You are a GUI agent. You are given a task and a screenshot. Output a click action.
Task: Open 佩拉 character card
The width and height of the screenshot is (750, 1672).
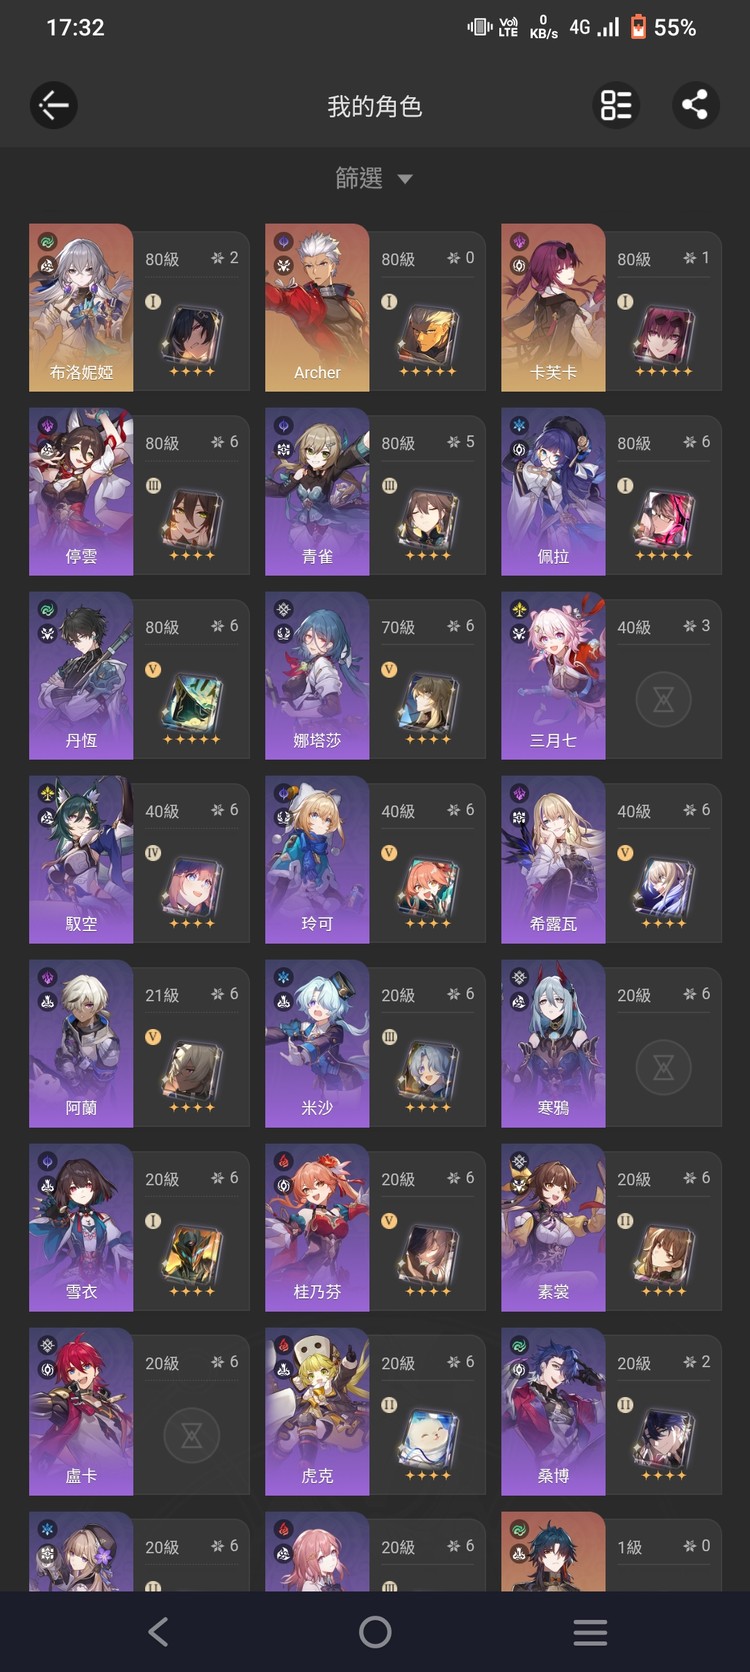611,491
